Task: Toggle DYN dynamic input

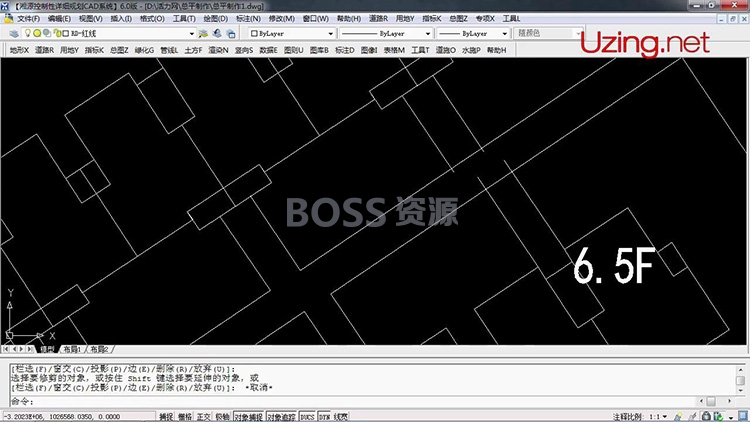Action: click(x=325, y=417)
